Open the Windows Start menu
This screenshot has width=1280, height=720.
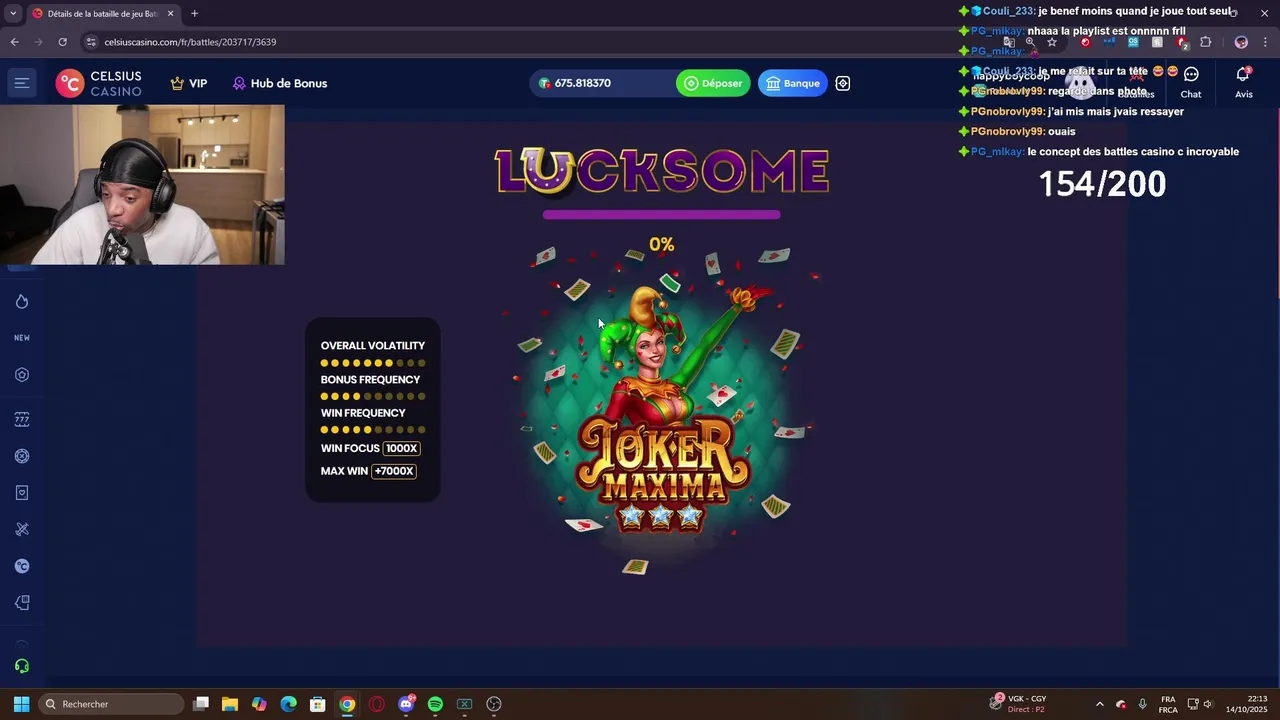click(x=21, y=704)
